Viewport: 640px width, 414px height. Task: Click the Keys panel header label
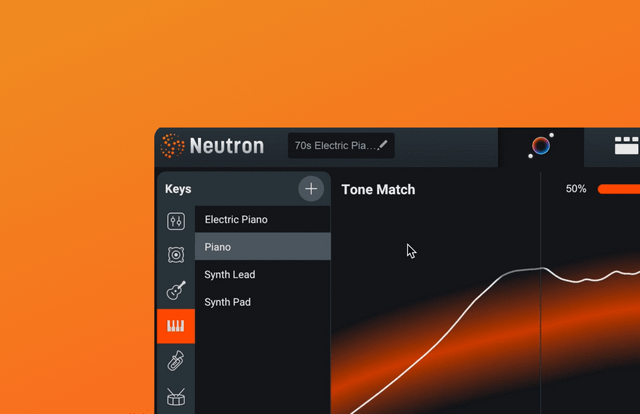tap(178, 189)
